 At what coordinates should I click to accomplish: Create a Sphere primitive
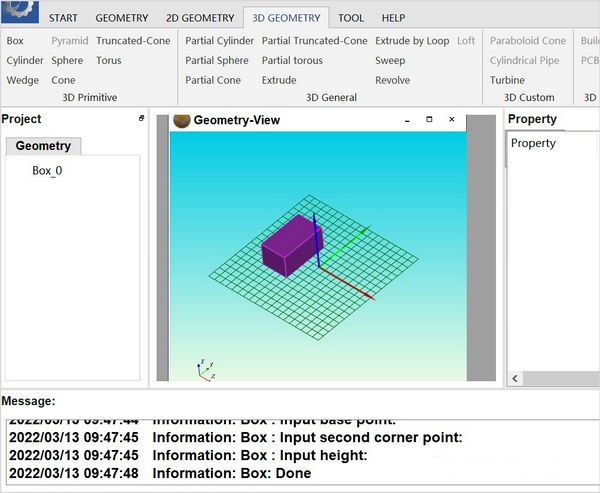coord(67,60)
